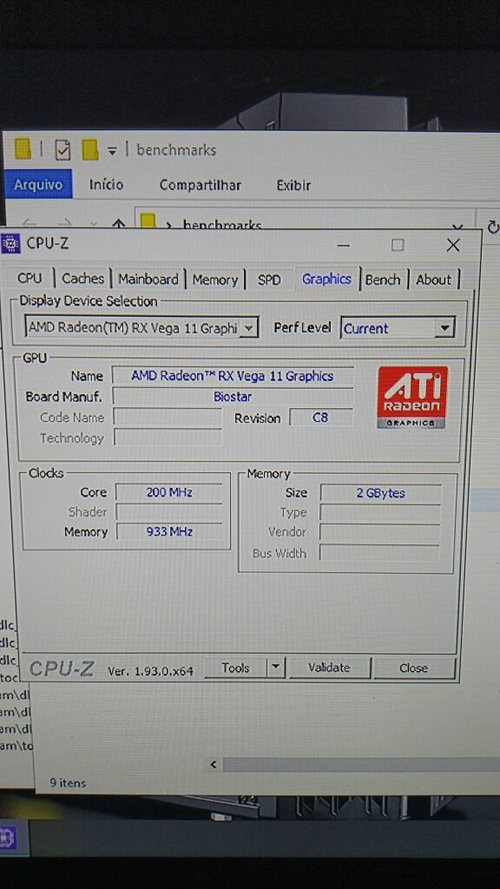Open the About tab

pyautogui.click(x=434, y=280)
